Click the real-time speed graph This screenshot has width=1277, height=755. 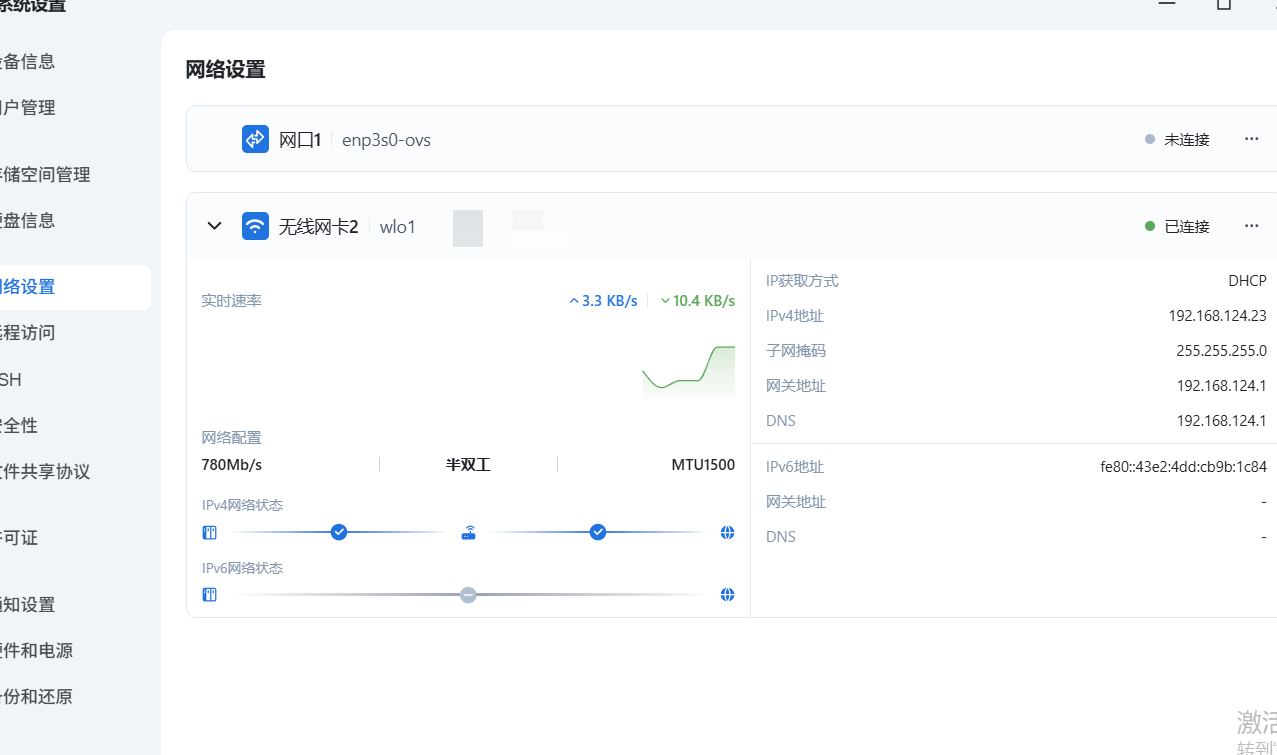click(688, 372)
